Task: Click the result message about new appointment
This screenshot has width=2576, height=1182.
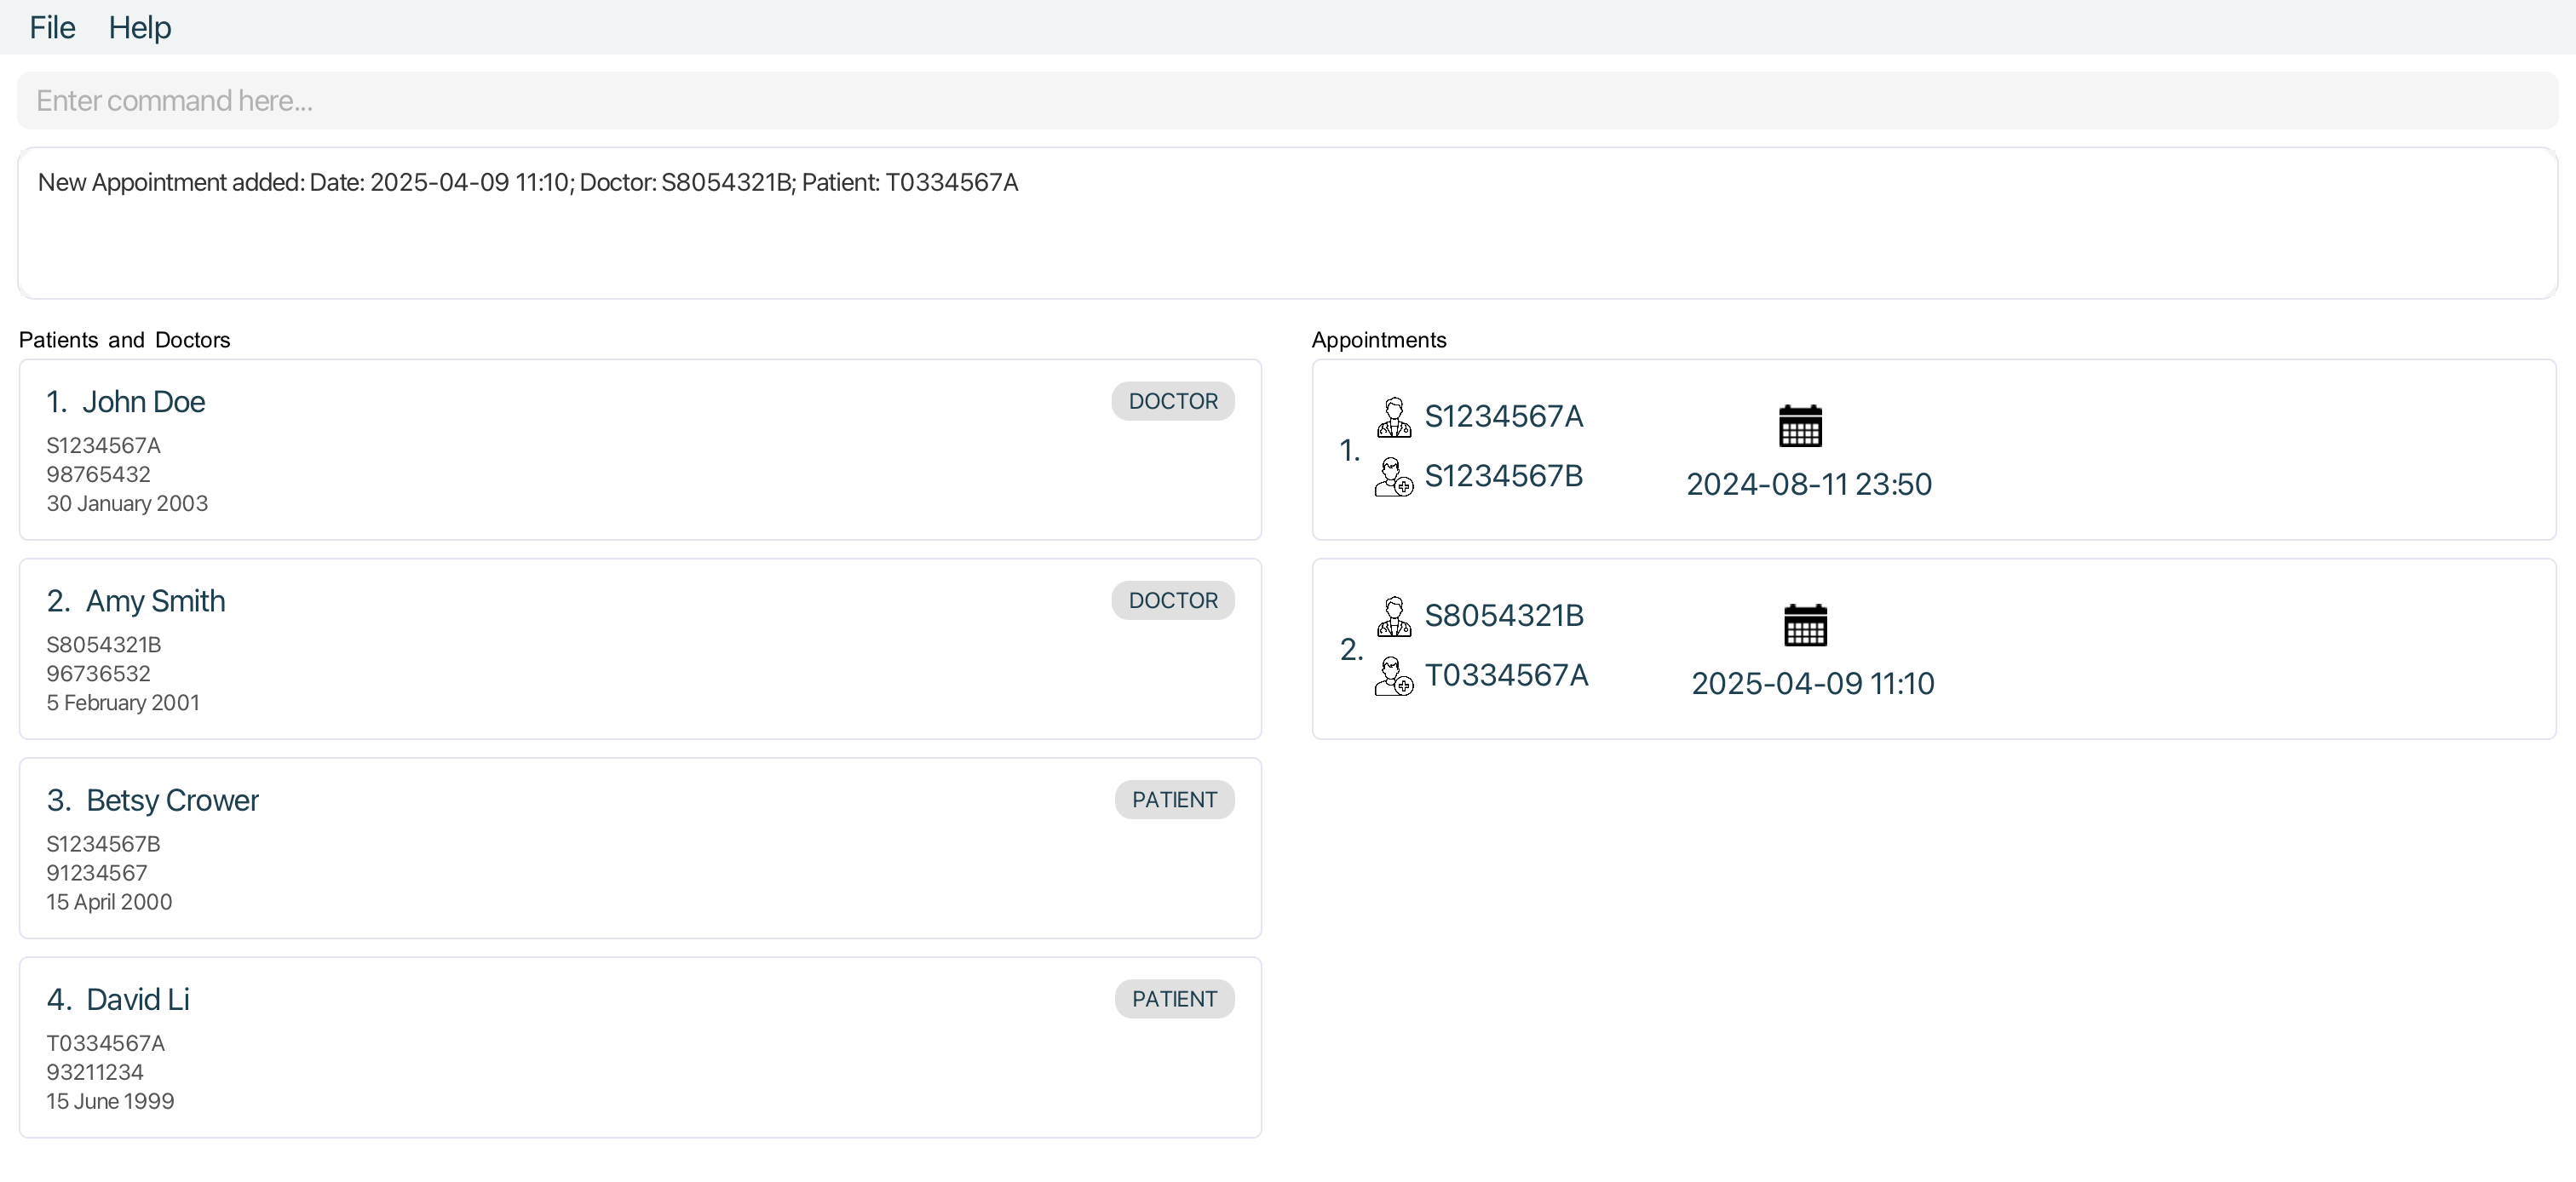Action: pyautogui.click(x=528, y=182)
